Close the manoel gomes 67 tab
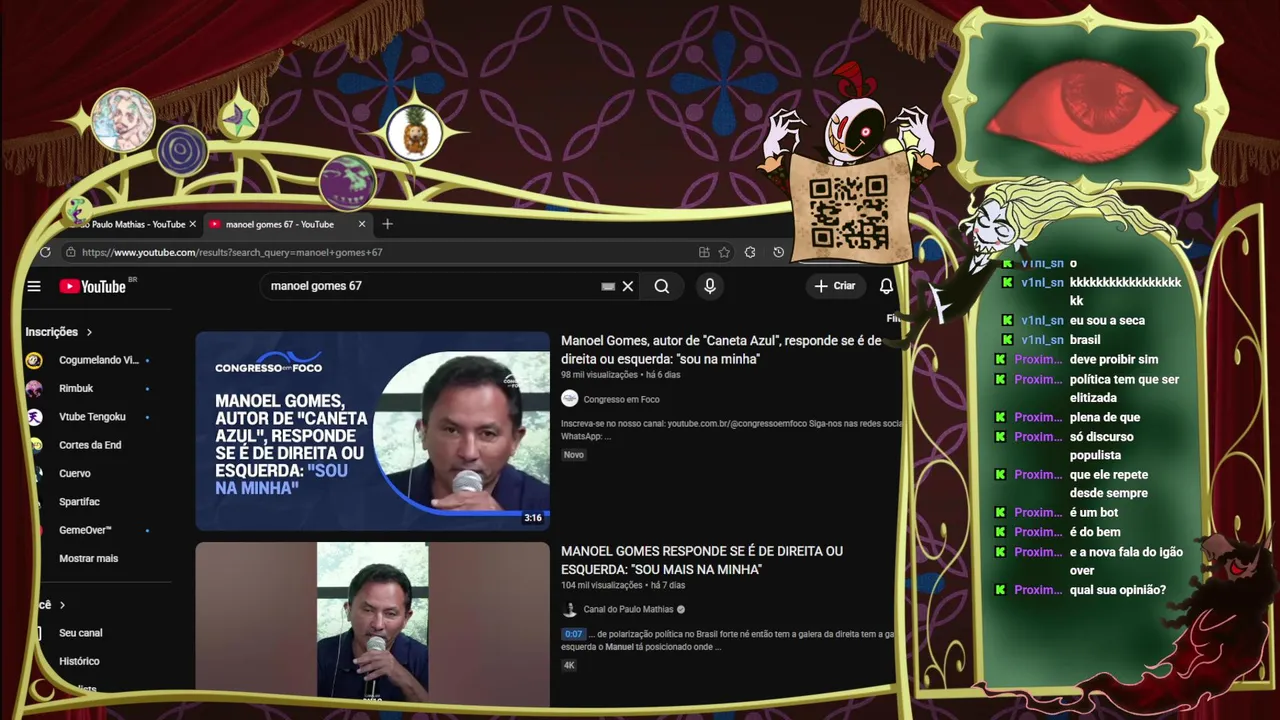 click(362, 224)
